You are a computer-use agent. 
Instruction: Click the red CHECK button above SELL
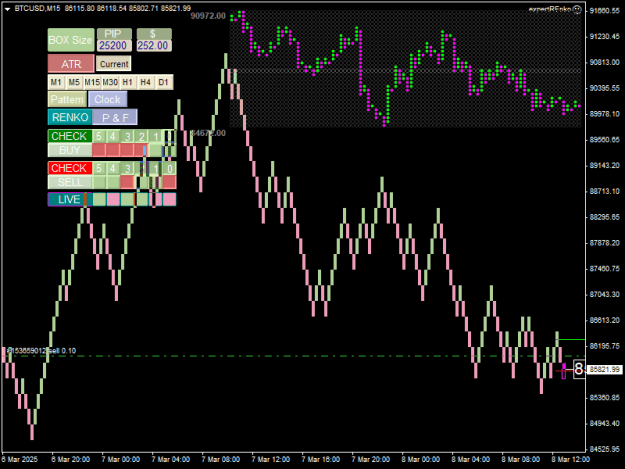[69, 168]
